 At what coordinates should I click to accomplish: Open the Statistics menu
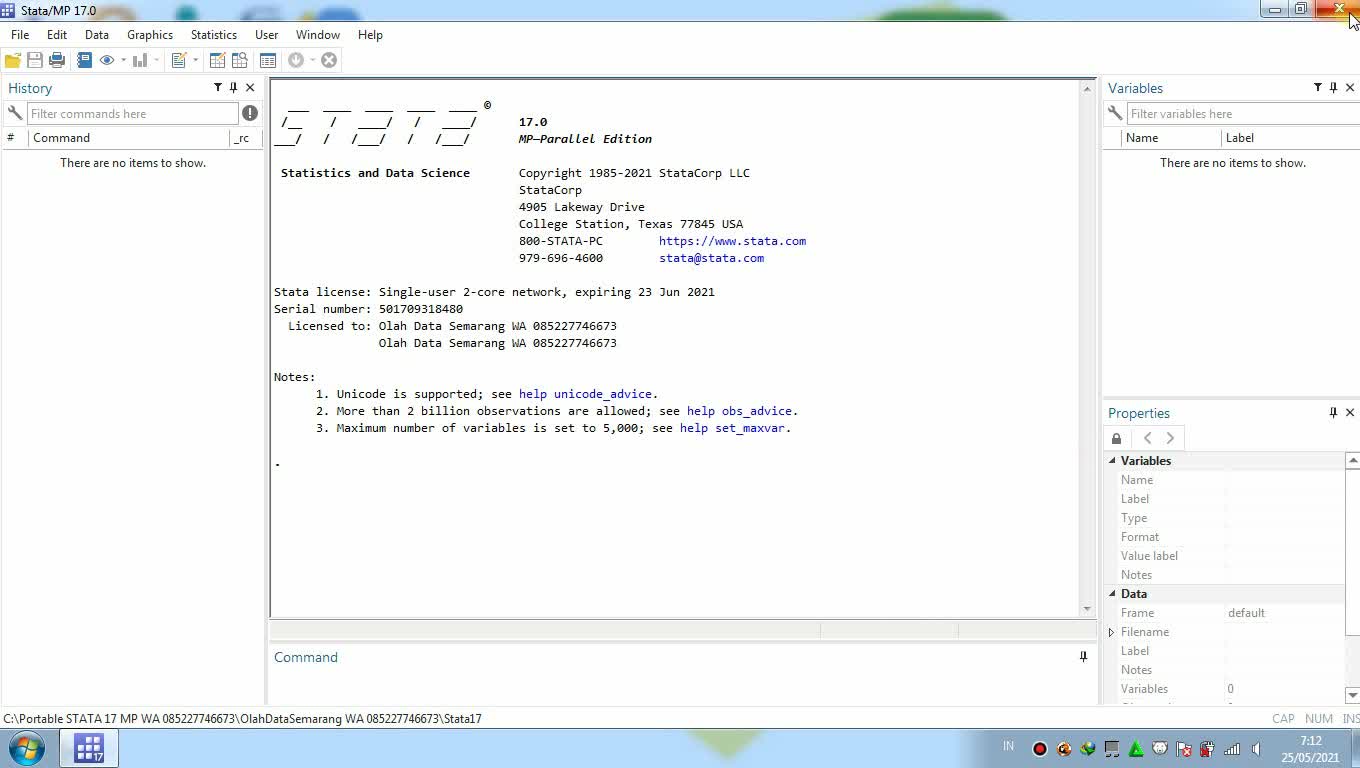214,34
